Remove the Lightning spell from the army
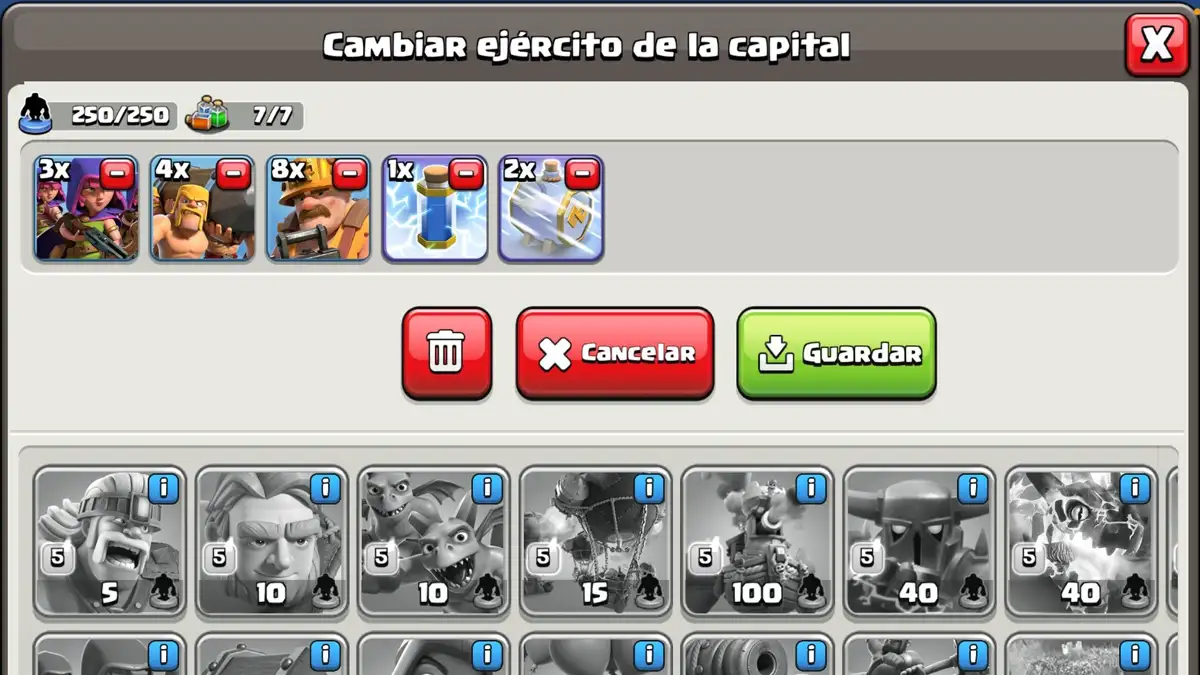This screenshot has height=675, width=1200. click(x=466, y=174)
